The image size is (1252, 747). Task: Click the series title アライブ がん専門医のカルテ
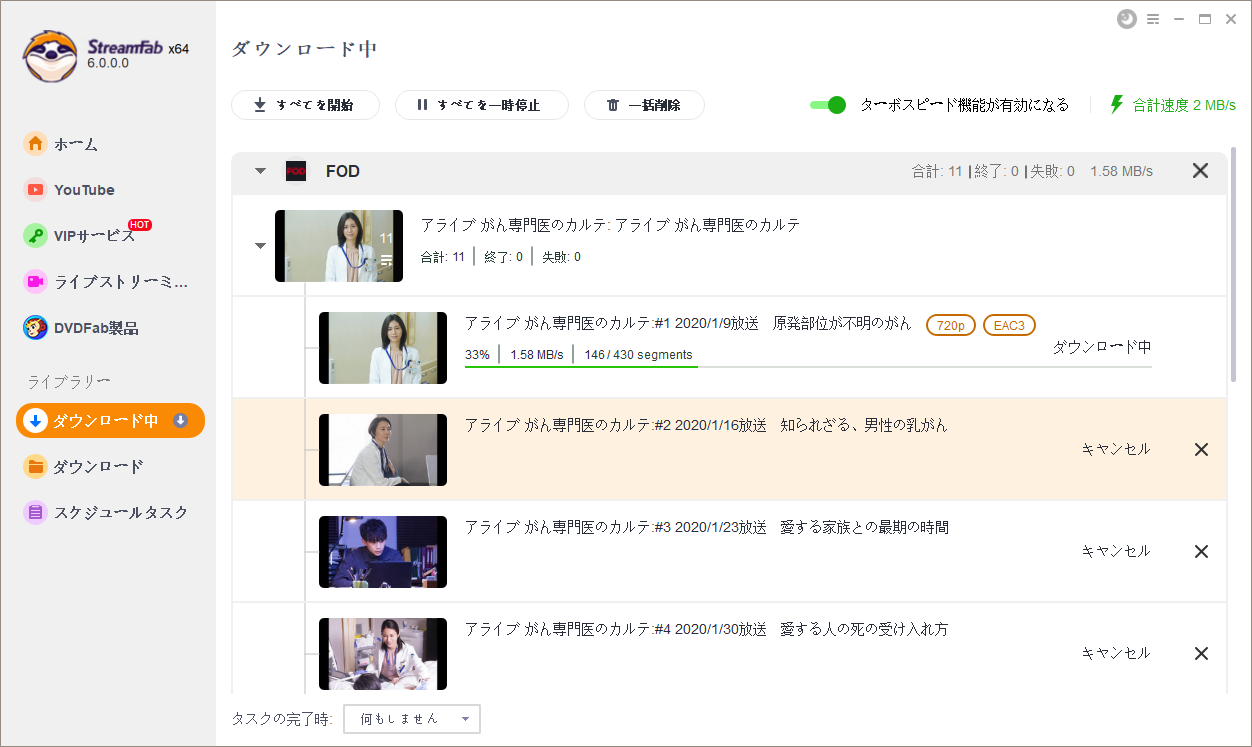coord(610,225)
